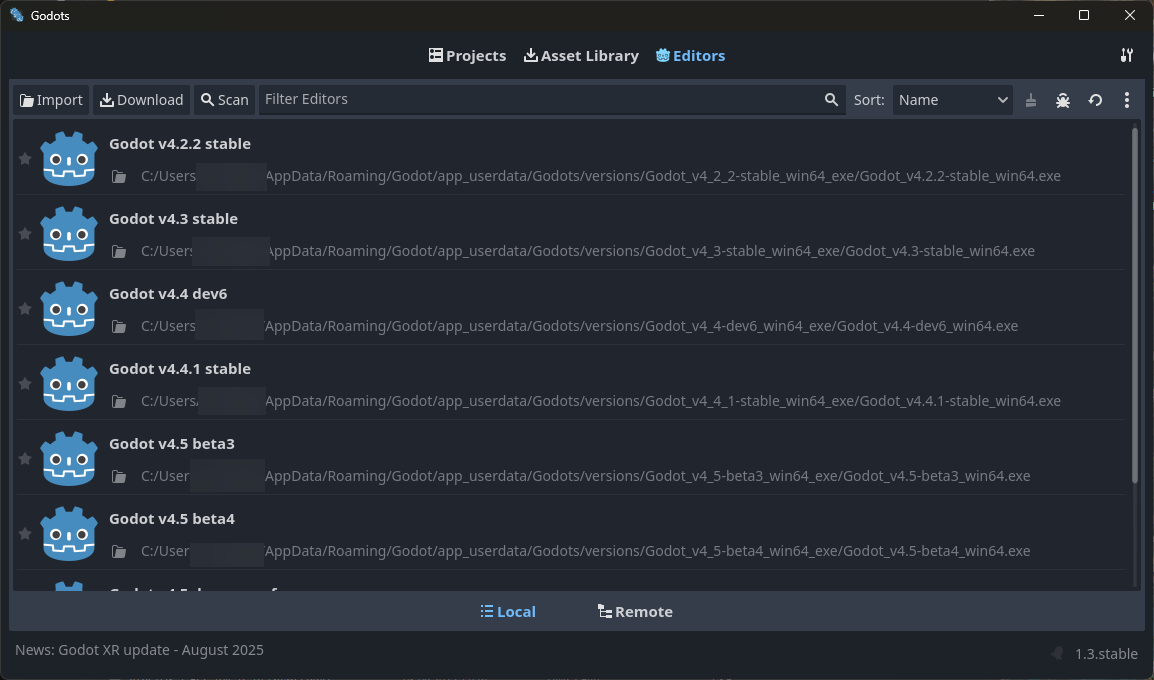The image size is (1154, 680).
Task: Switch to the Remote editors view
Action: 635,612
